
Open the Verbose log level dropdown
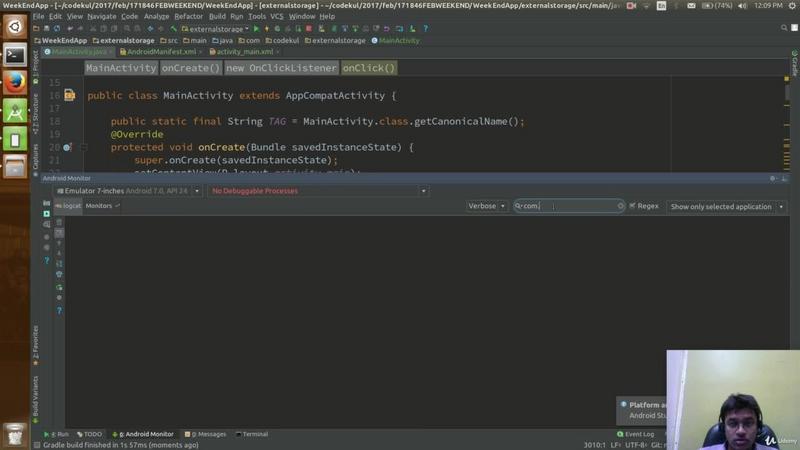486,206
